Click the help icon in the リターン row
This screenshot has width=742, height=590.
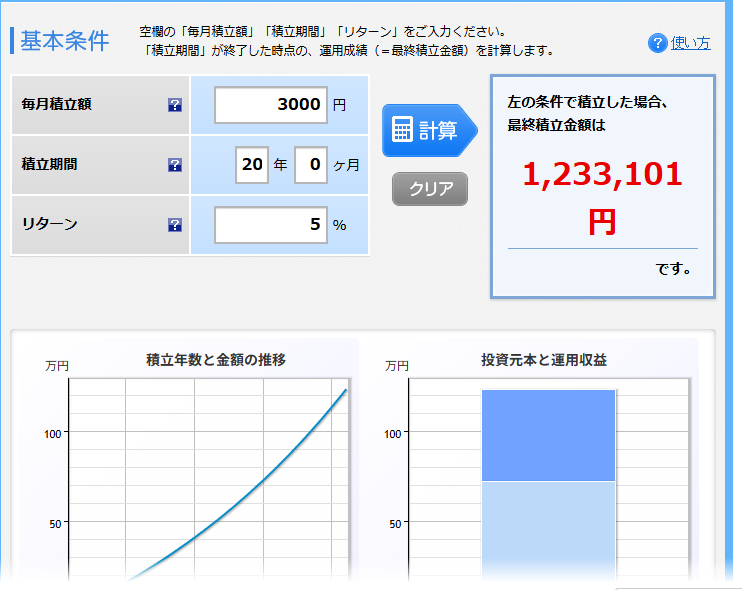tap(175, 225)
